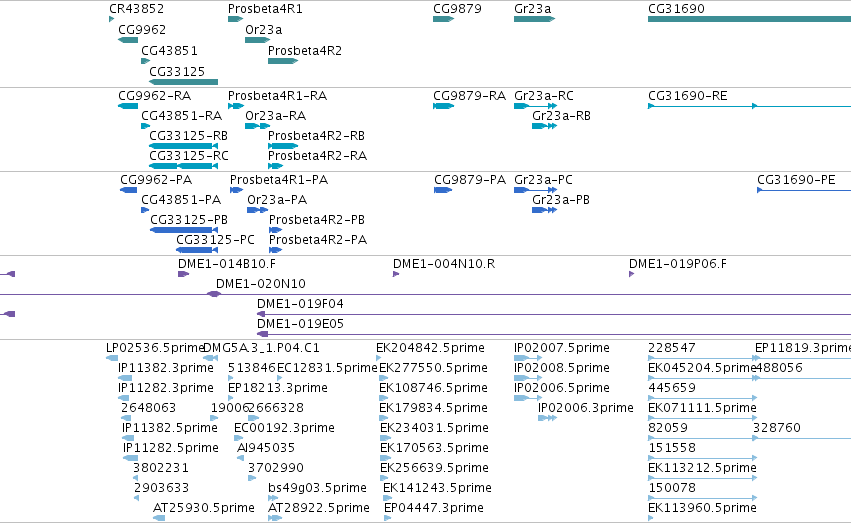851x523 pixels.
Task: Select protein Gr23a-PB
Action: coord(561,200)
